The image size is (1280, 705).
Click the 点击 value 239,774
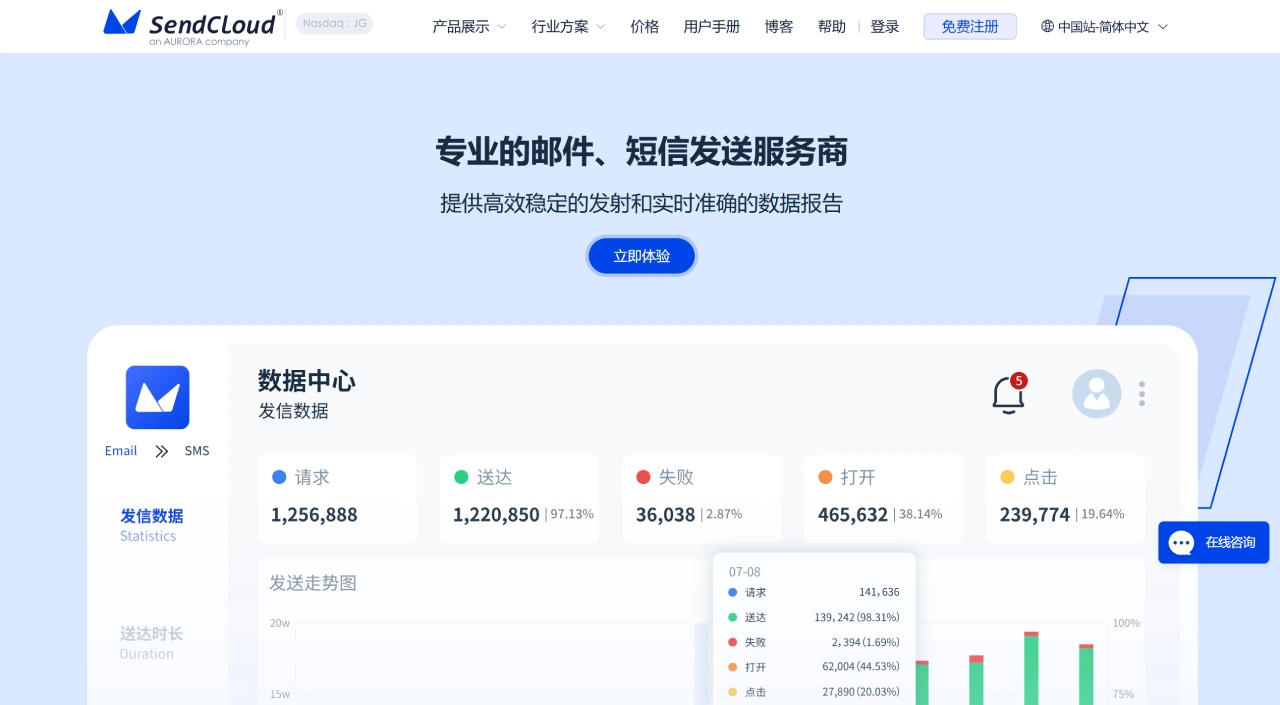pos(1035,514)
